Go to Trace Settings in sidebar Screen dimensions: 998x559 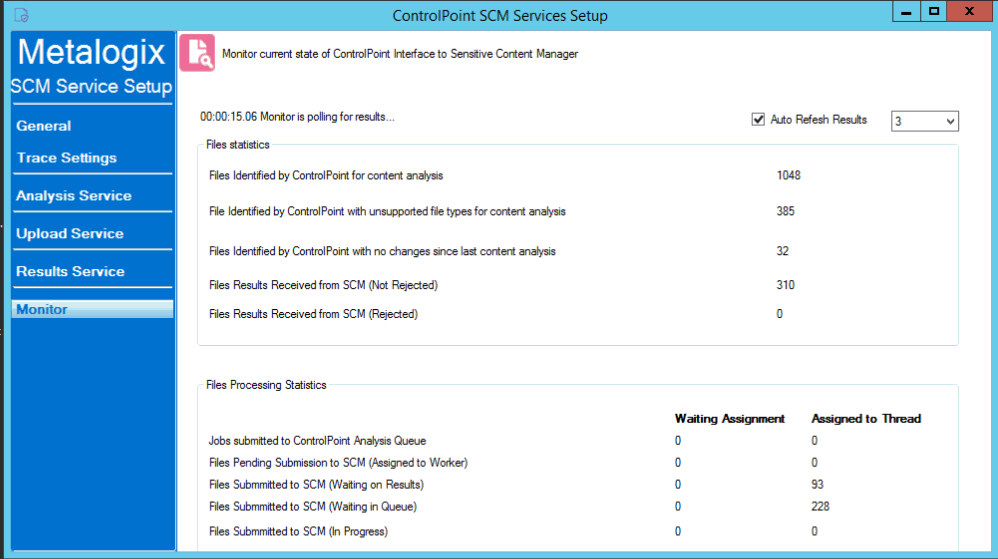coord(67,158)
